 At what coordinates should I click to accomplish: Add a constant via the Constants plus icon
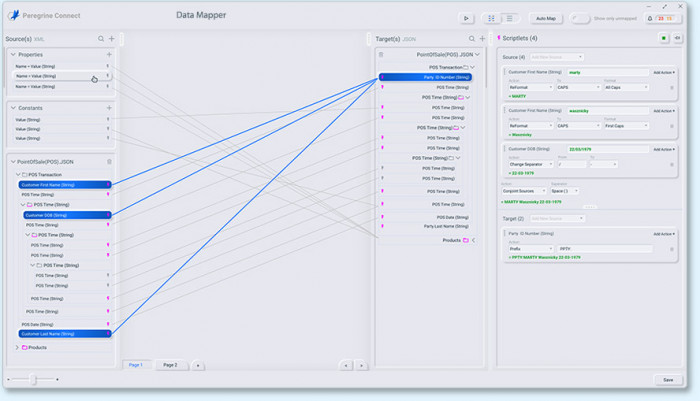pyautogui.click(x=109, y=108)
